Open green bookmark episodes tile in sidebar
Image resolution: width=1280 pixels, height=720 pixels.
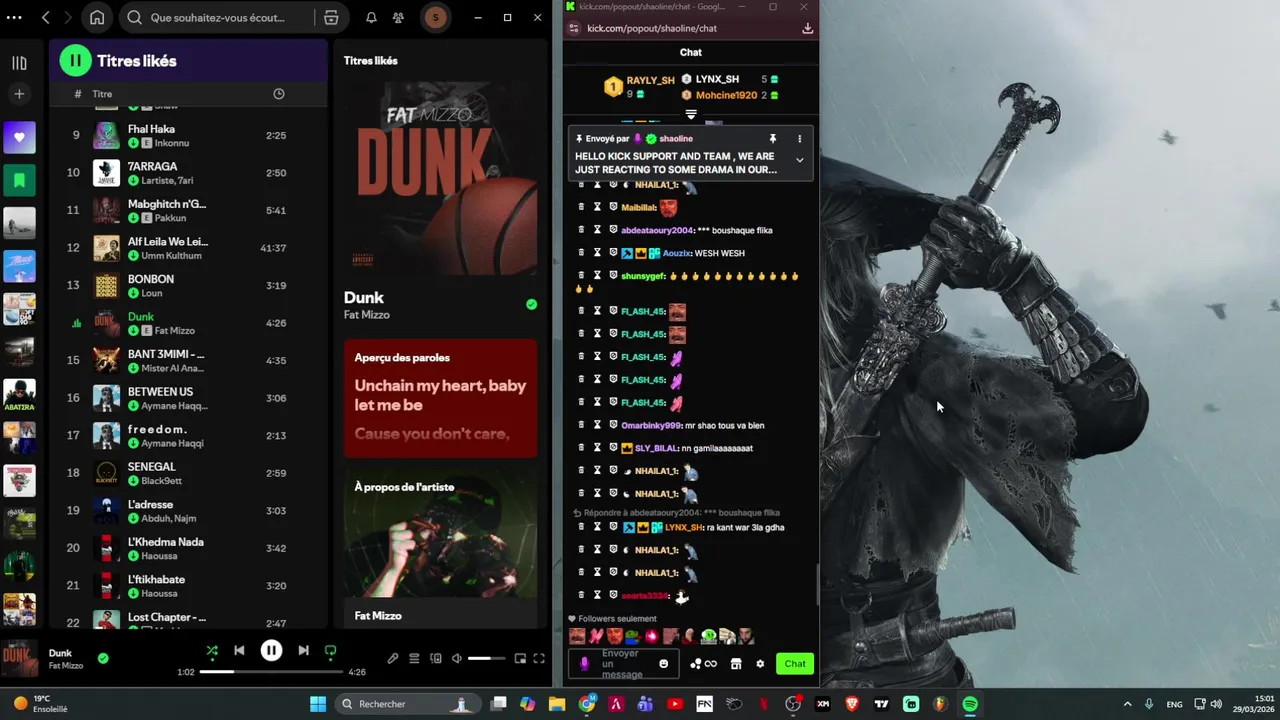coord(19,180)
